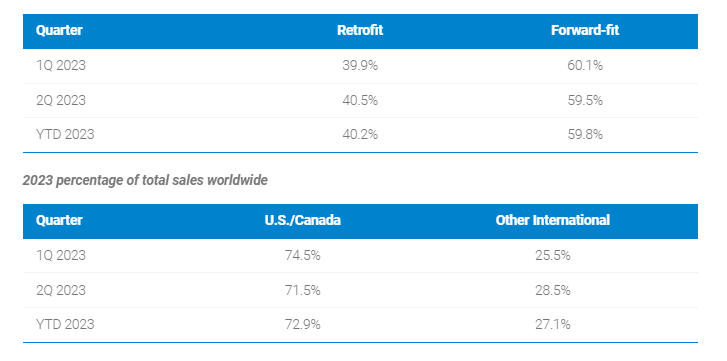The height and width of the screenshot is (361, 727).
Task: Click the Quarter header in the first table
Action: [59, 31]
